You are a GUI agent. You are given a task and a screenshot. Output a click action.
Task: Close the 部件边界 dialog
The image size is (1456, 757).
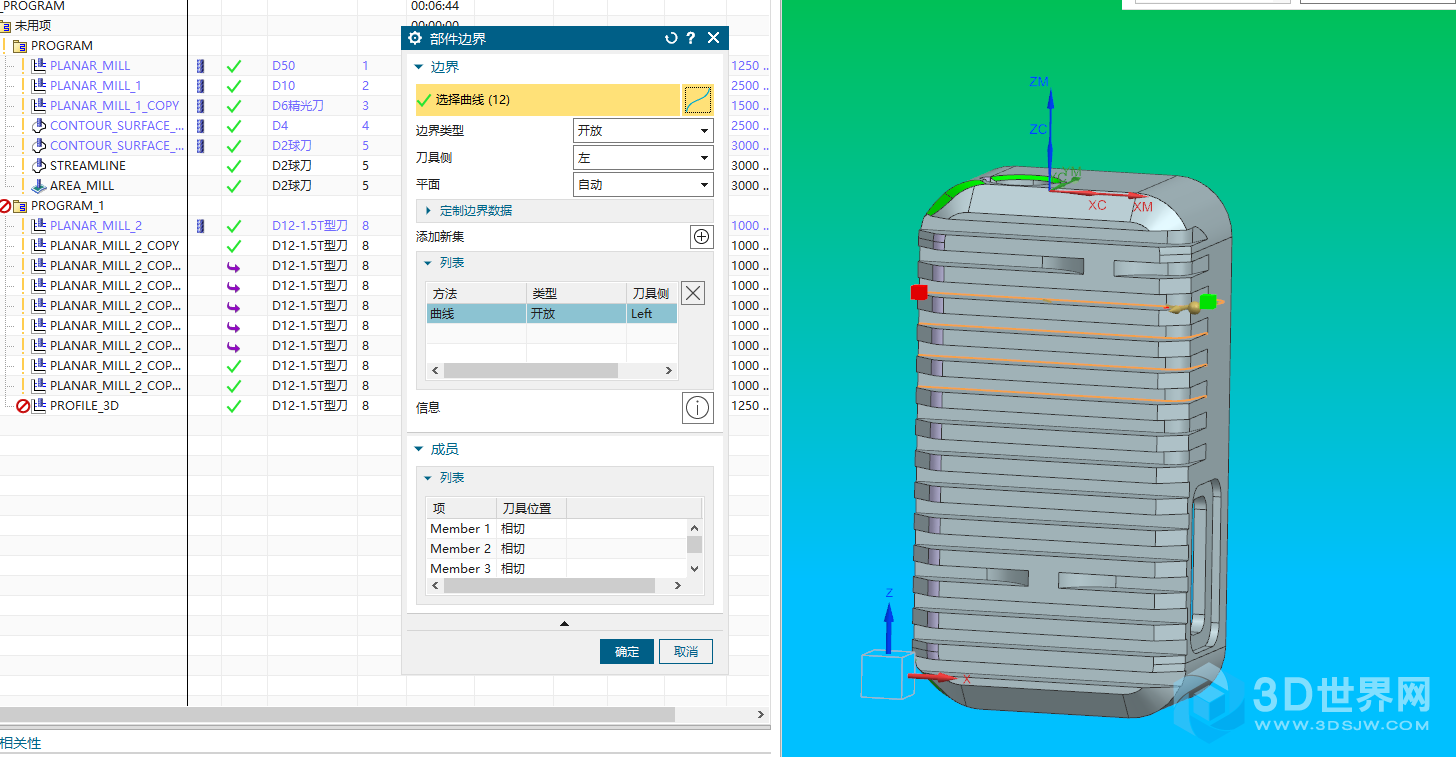click(713, 38)
